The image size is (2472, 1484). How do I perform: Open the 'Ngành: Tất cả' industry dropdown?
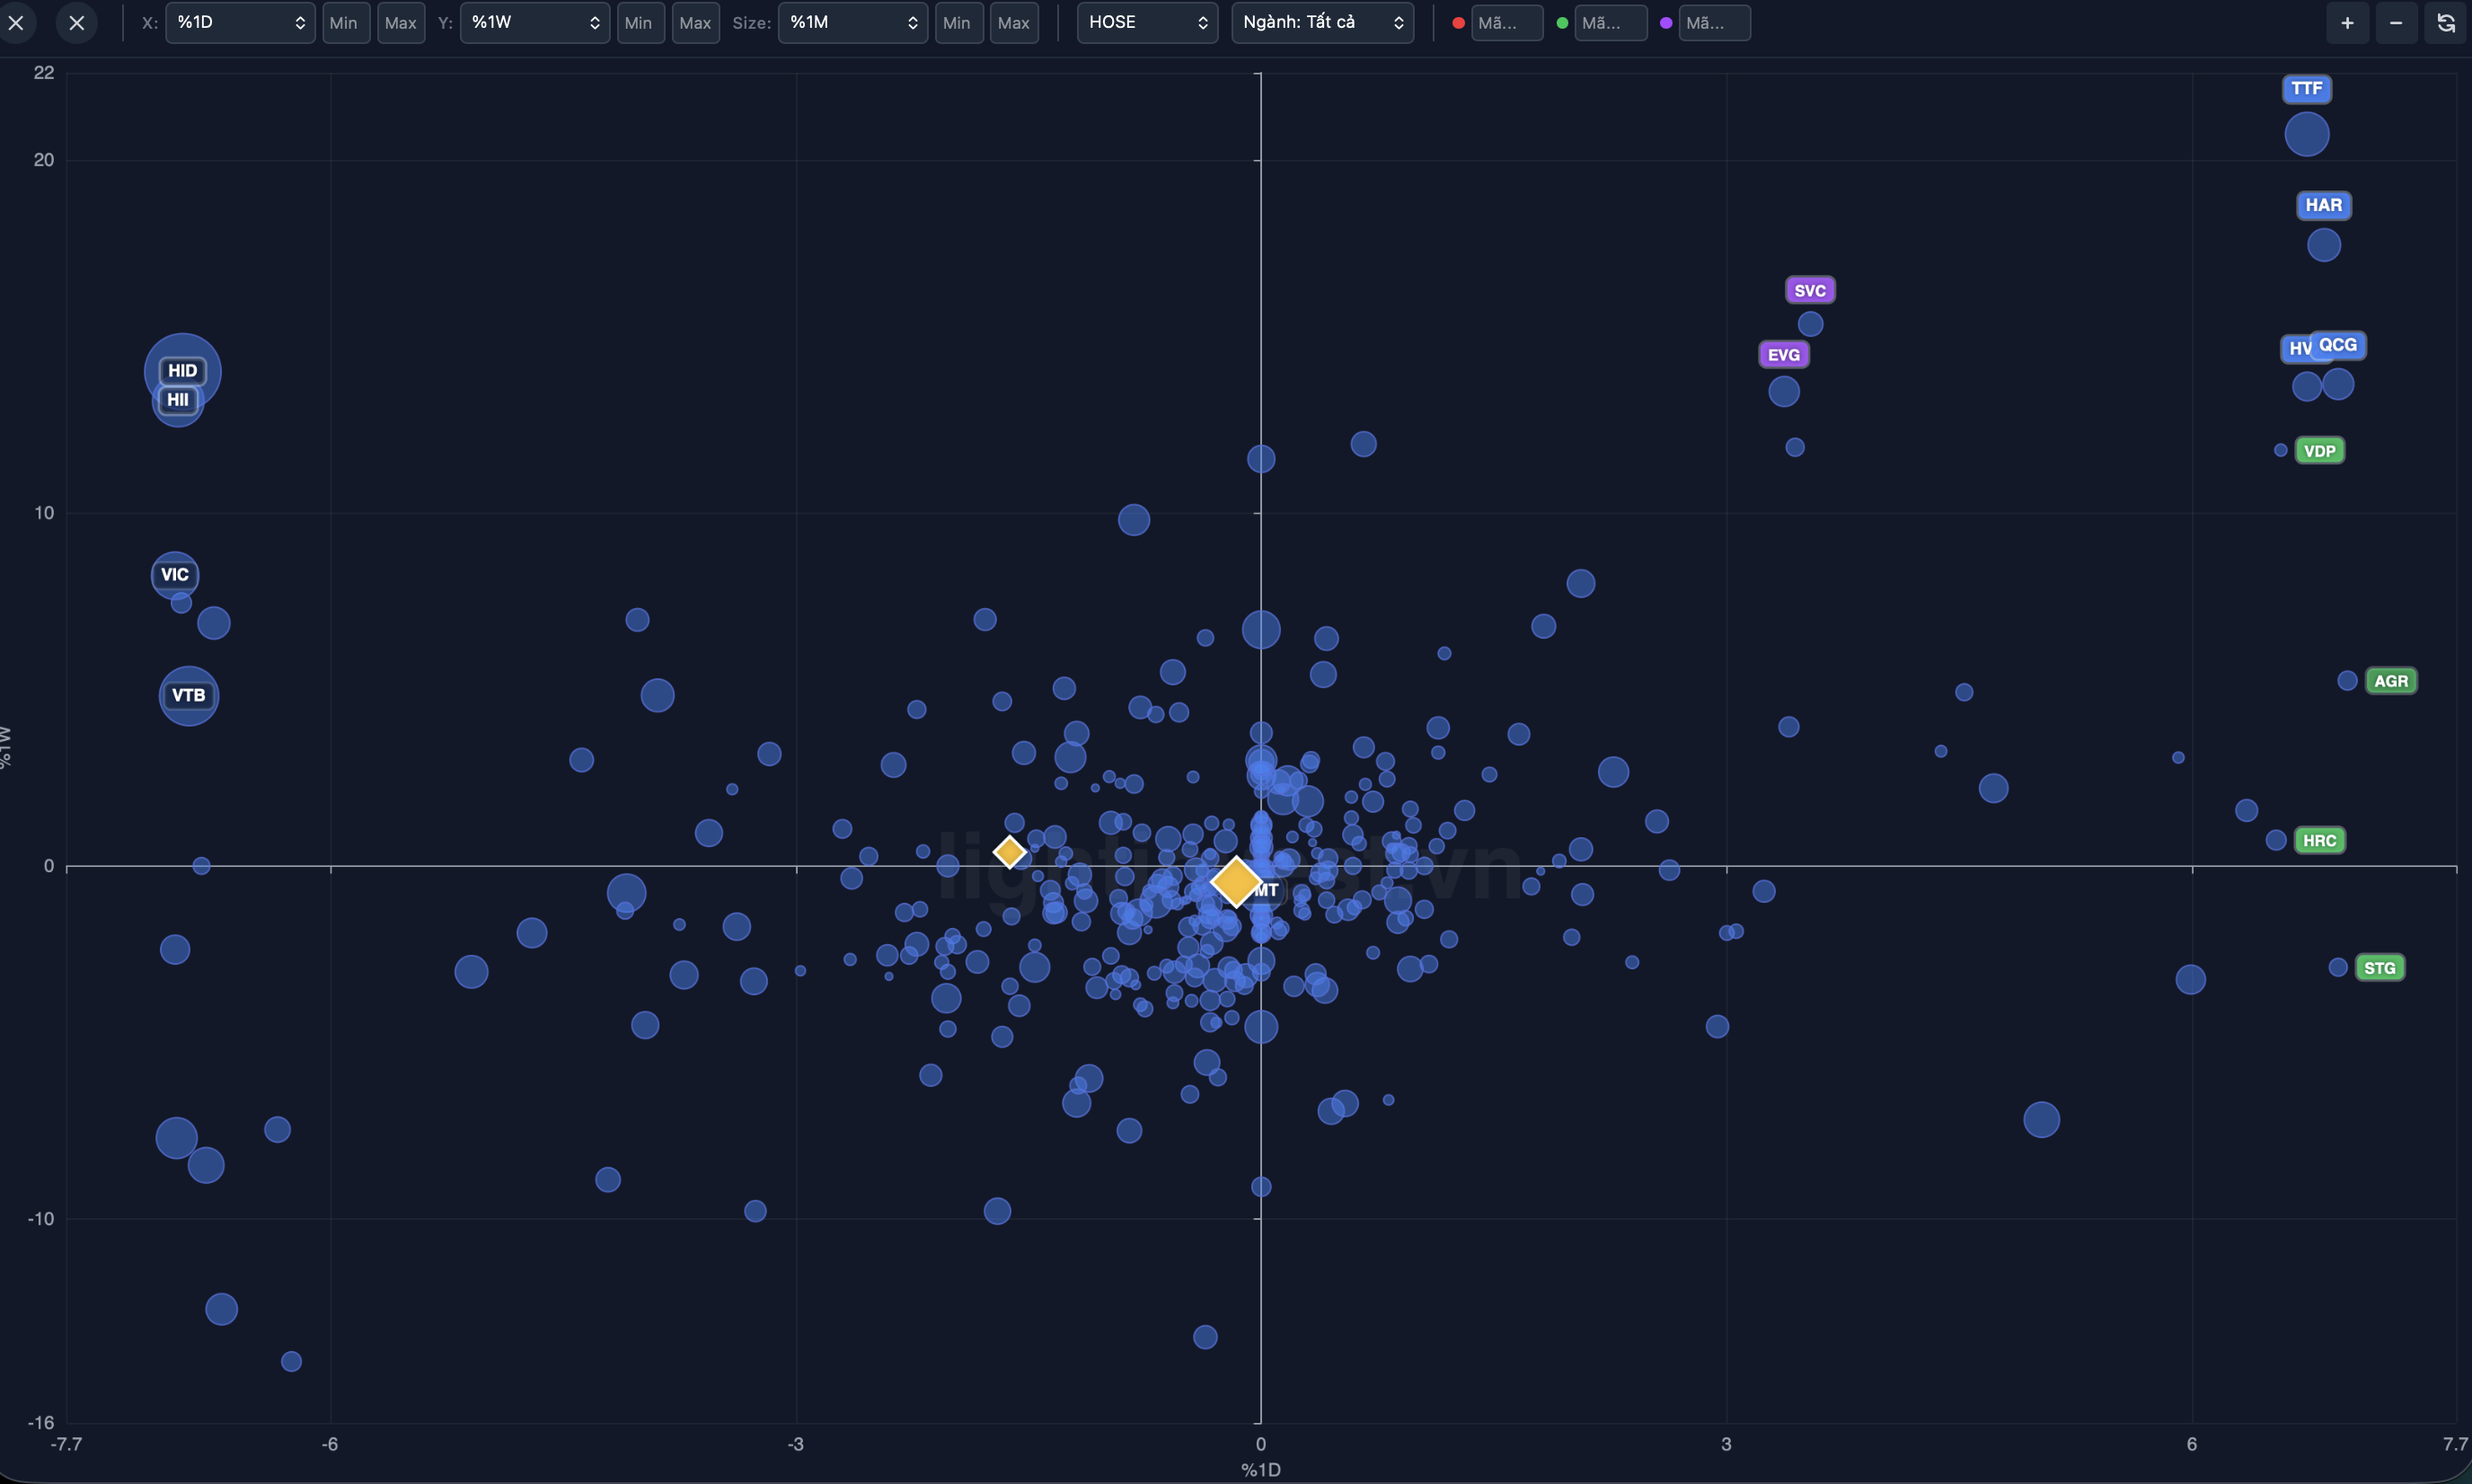coord(1322,22)
